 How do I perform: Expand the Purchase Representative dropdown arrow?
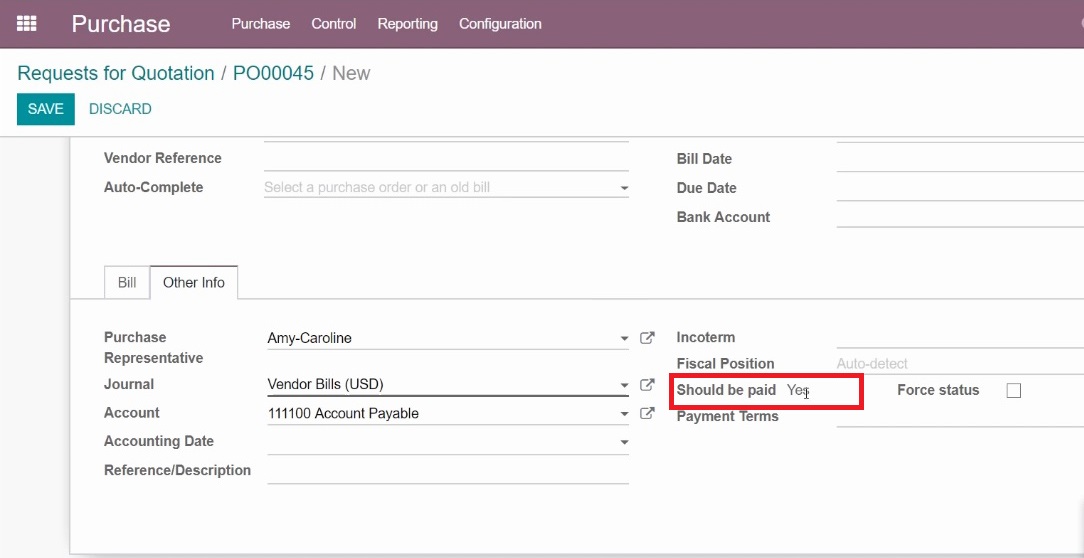624,339
